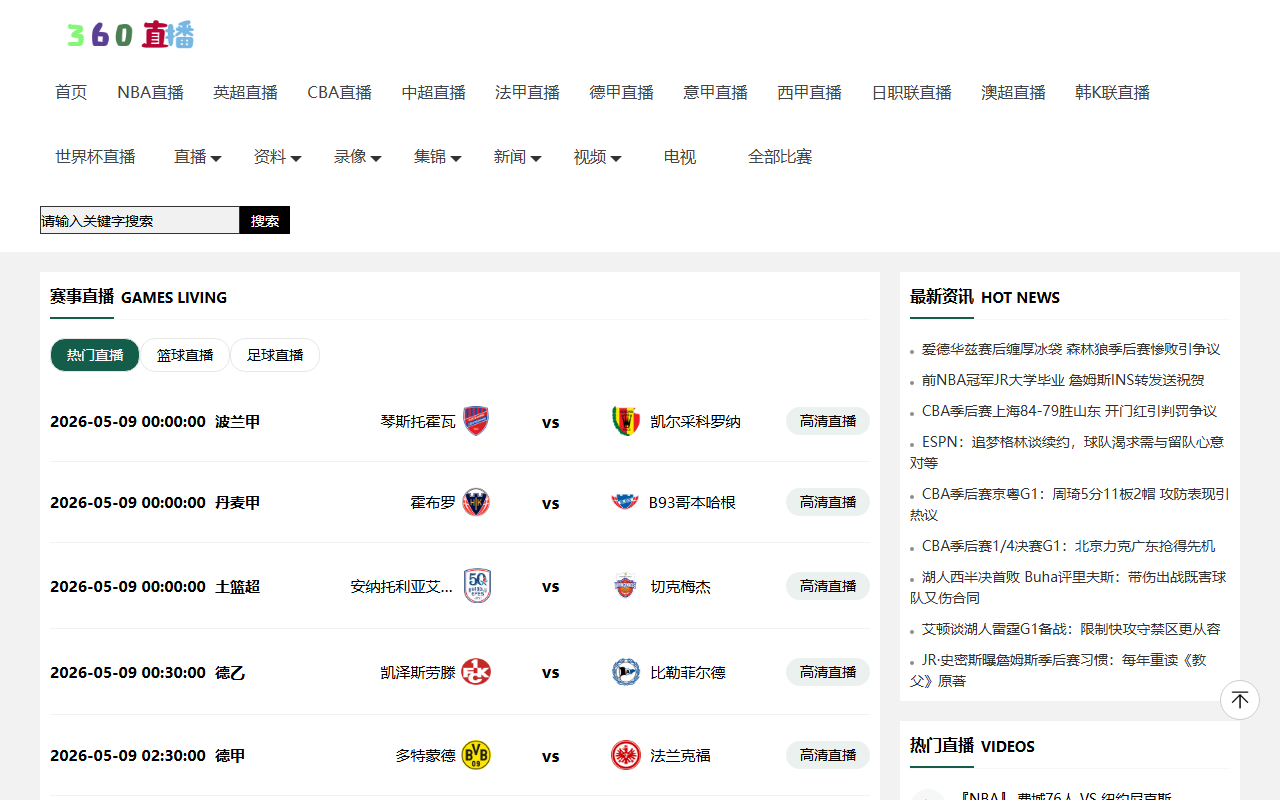Click team name 凯尔采科罗纳
The width and height of the screenshot is (1280, 800).
[696, 422]
